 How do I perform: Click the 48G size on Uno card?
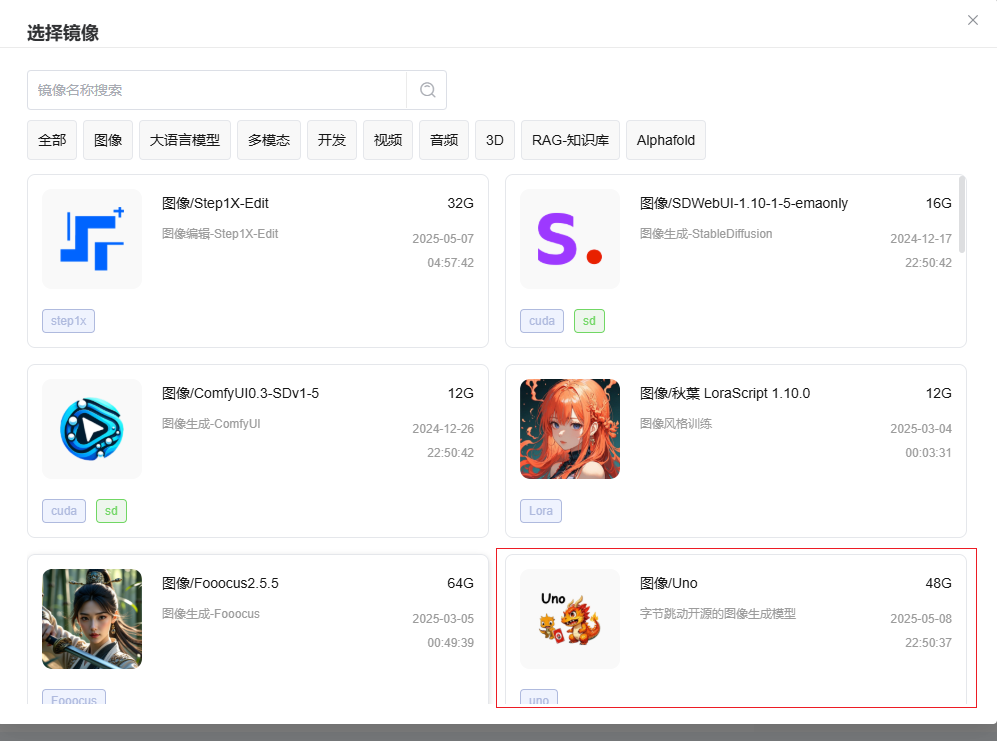point(939,583)
